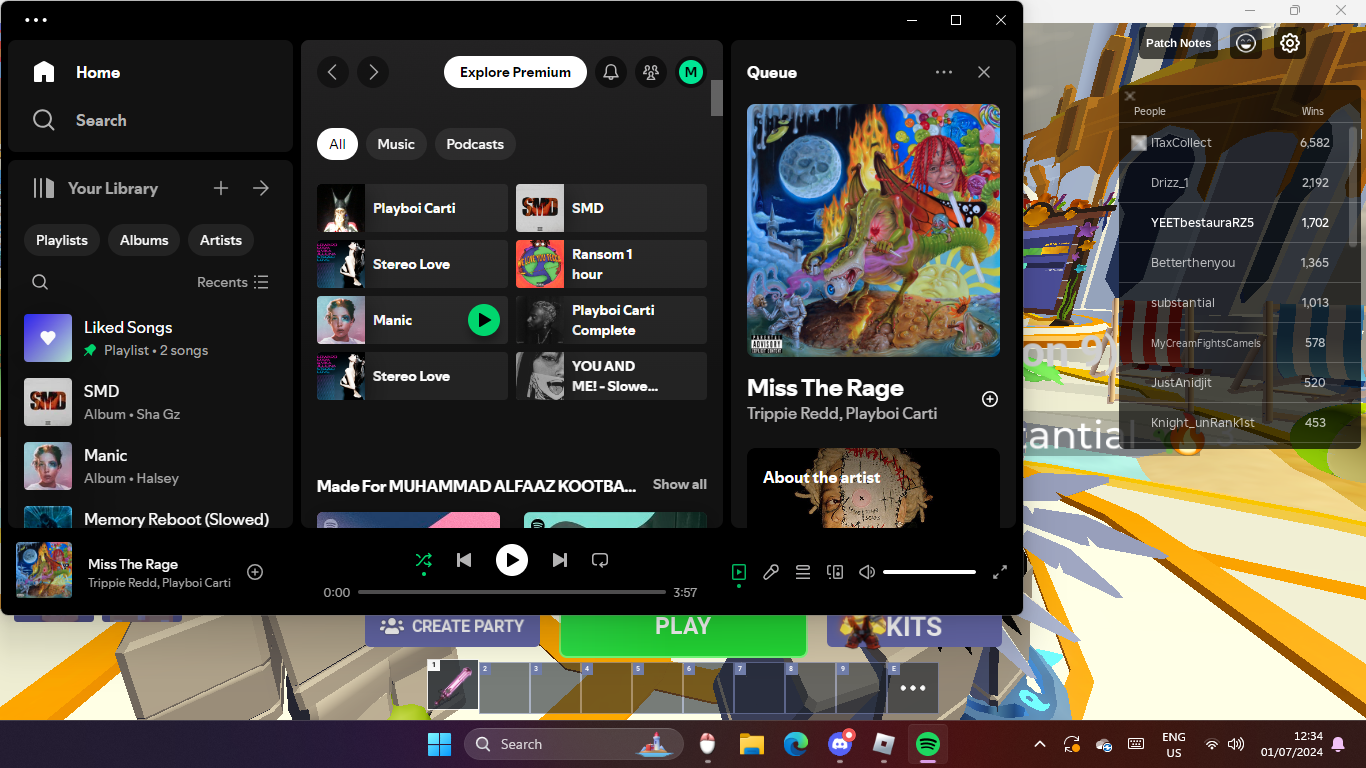Open File Explorer from taskbar

coord(751,744)
